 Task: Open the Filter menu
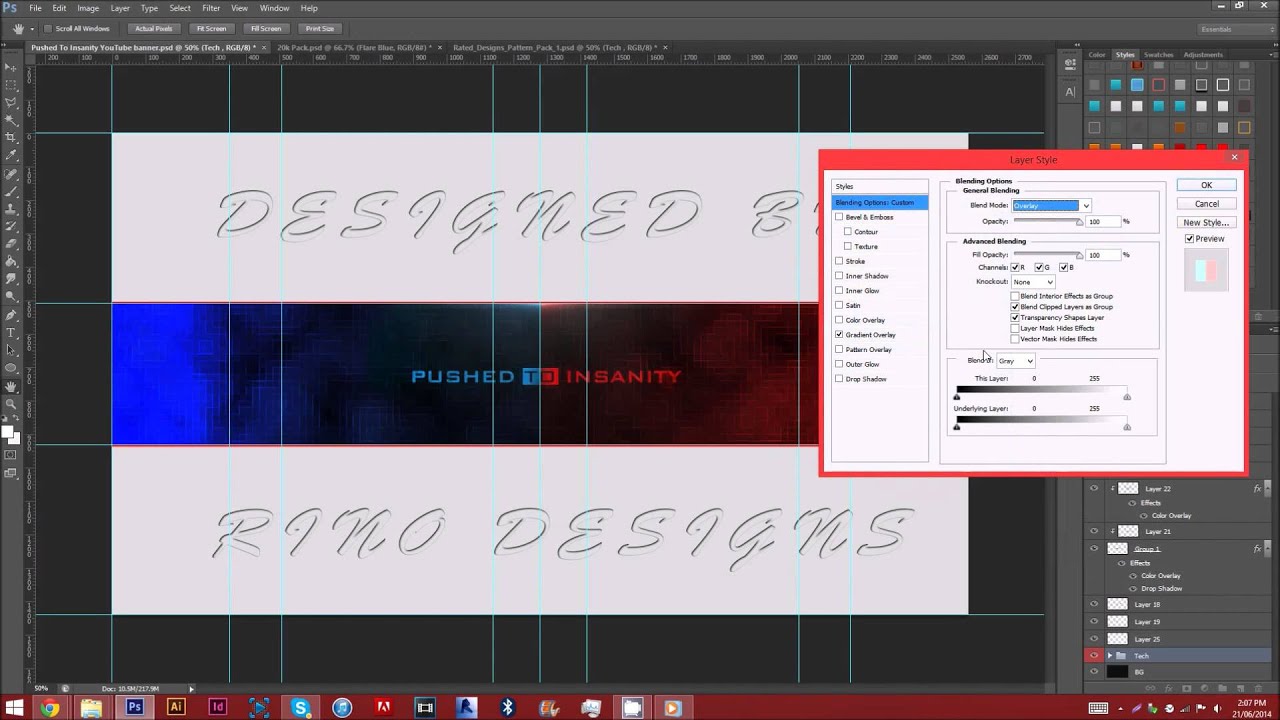pos(211,8)
